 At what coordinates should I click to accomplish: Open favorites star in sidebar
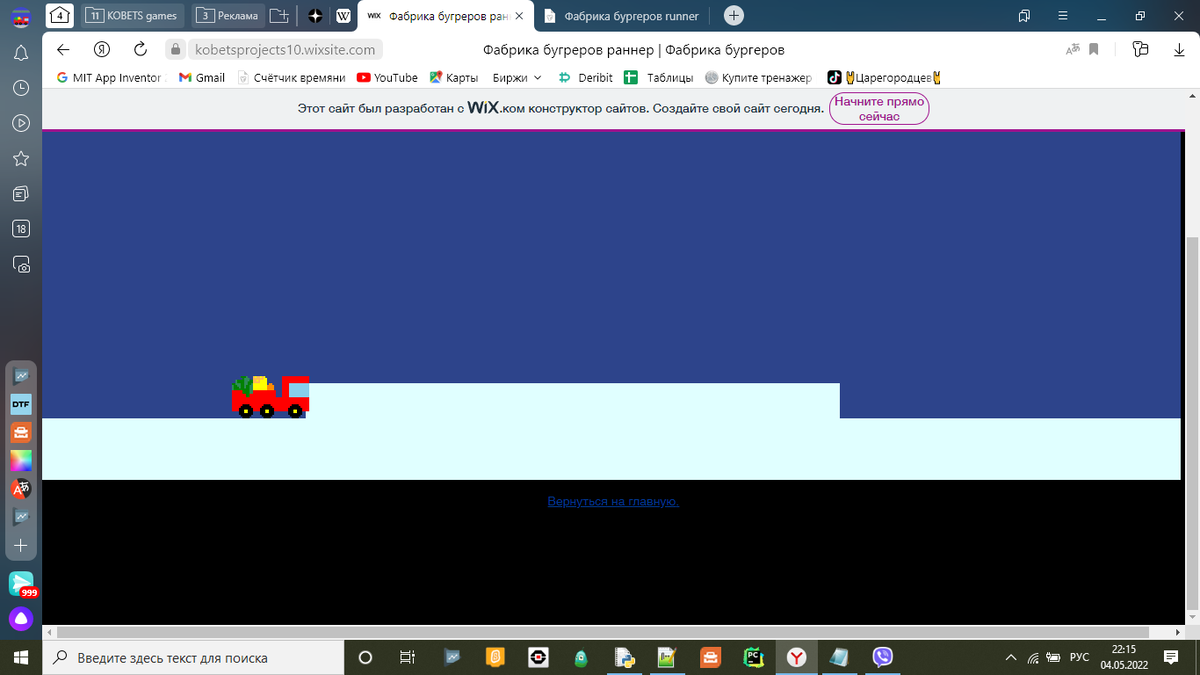click(x=21, y=158)
